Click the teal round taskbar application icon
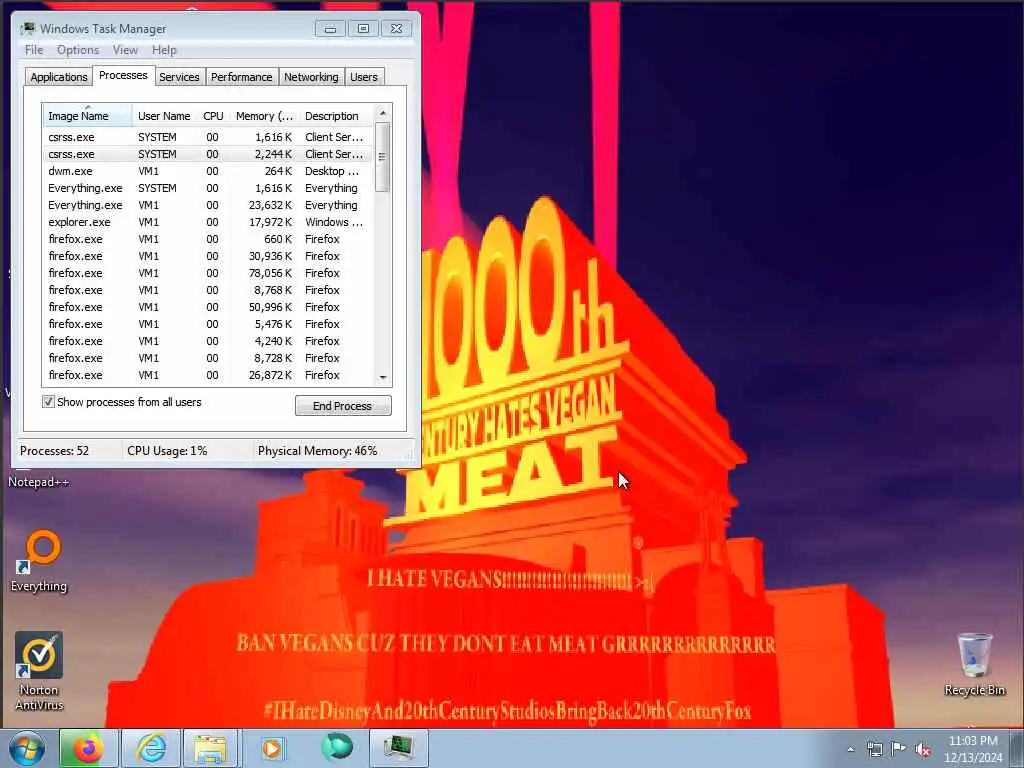 [x=337, y=748]
